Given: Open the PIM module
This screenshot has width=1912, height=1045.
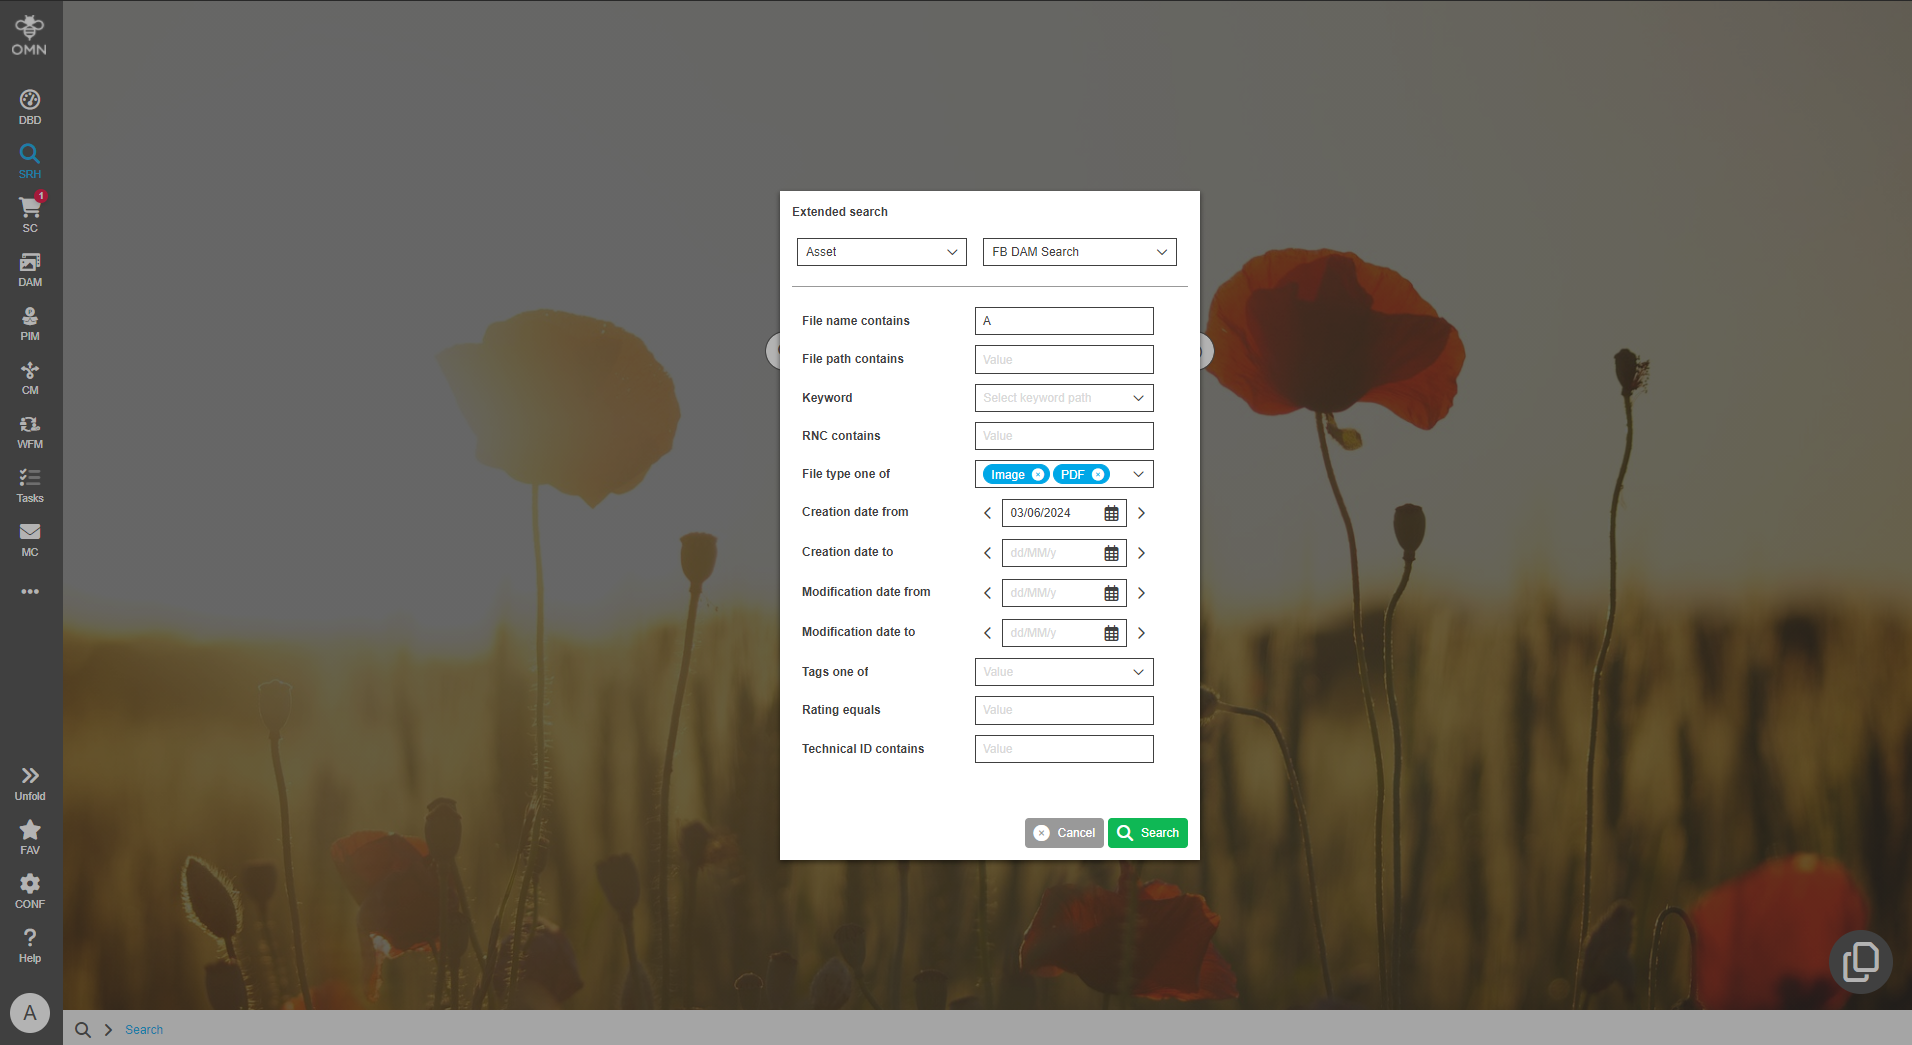Looking at the screenshot, I should (x=29, y=322).
